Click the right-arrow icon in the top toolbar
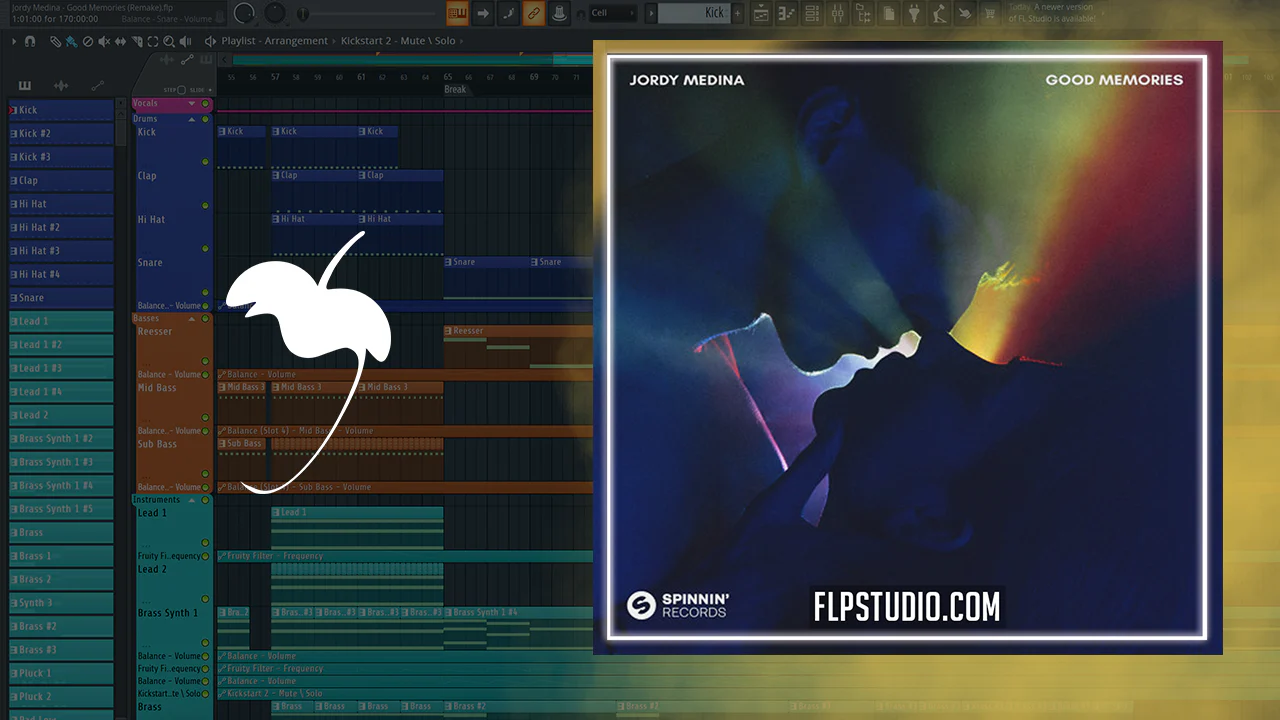This screenshot has height=720, width=1280. click(x=483, y=13)
